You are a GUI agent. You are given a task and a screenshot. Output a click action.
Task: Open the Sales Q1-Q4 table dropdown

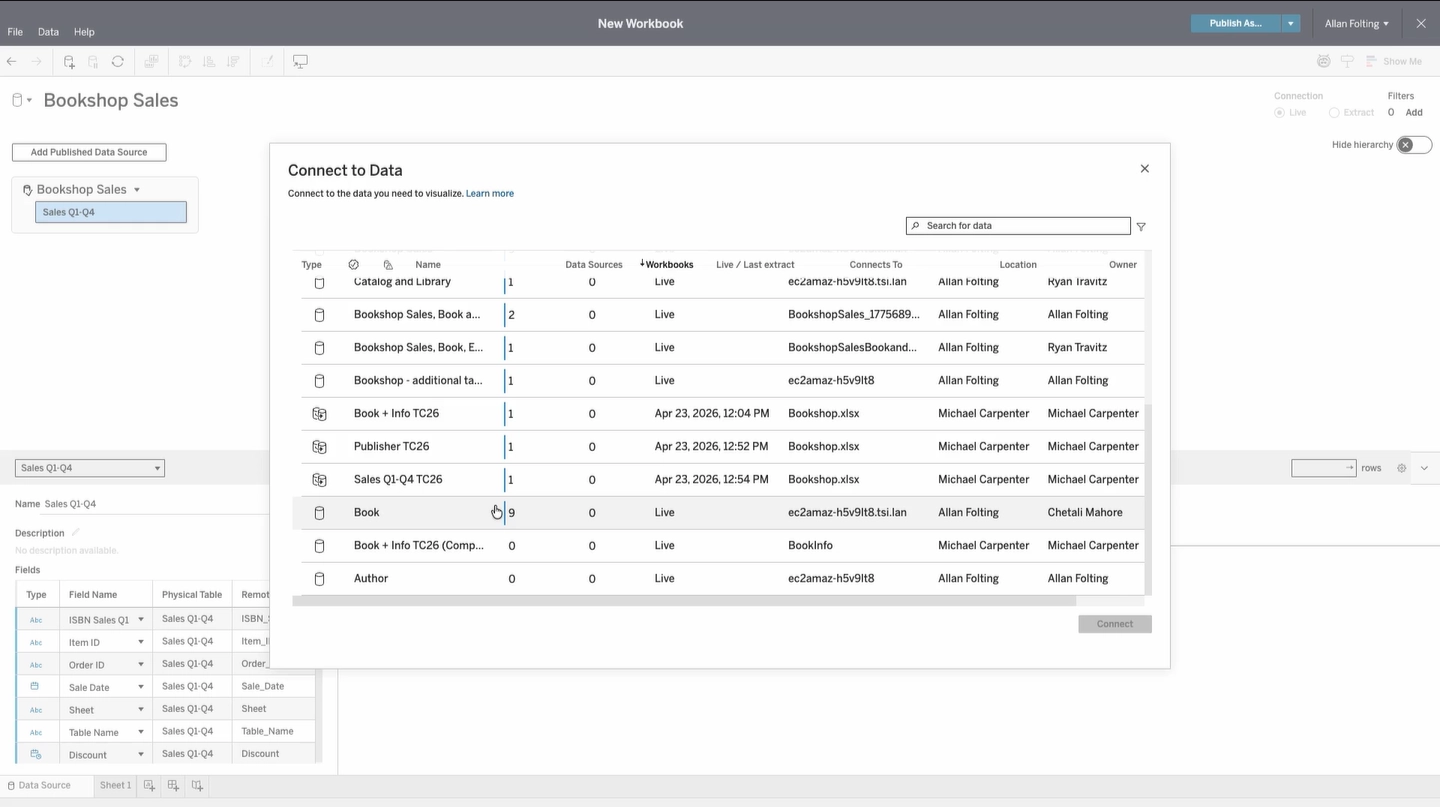coord(89,468)
